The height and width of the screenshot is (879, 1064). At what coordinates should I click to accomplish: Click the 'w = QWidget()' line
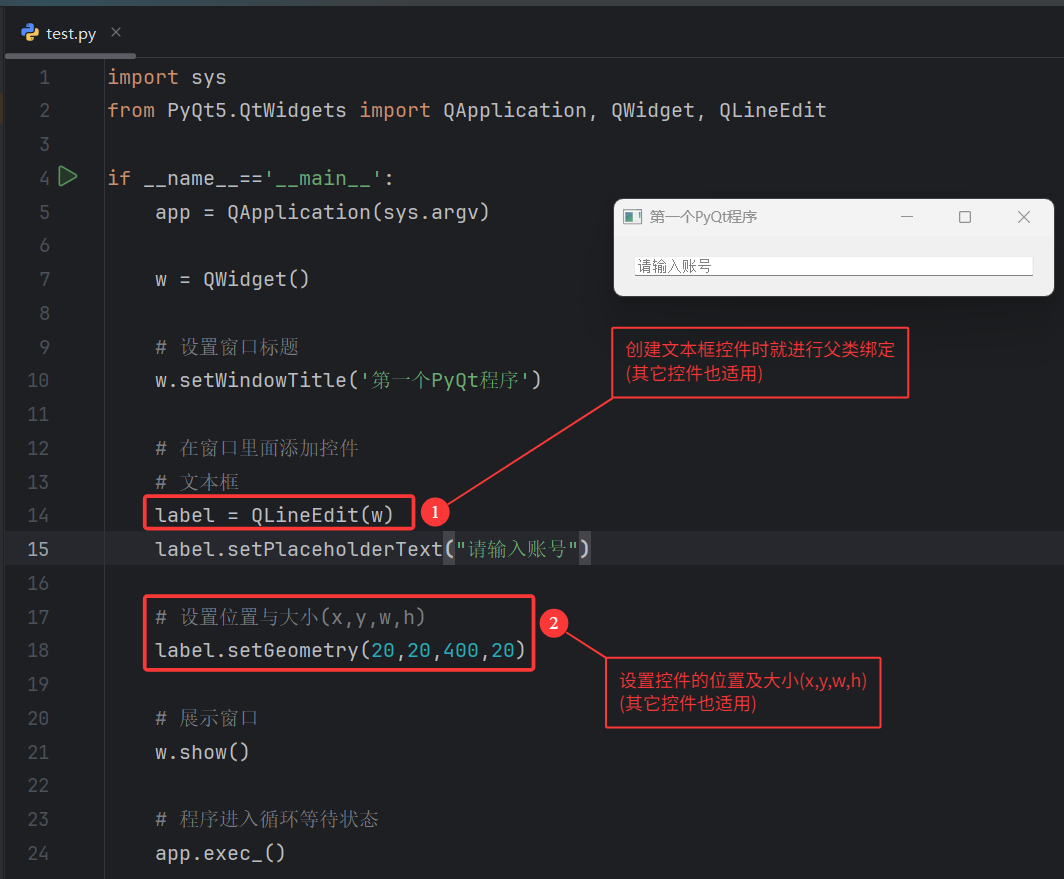pos(232,280)
